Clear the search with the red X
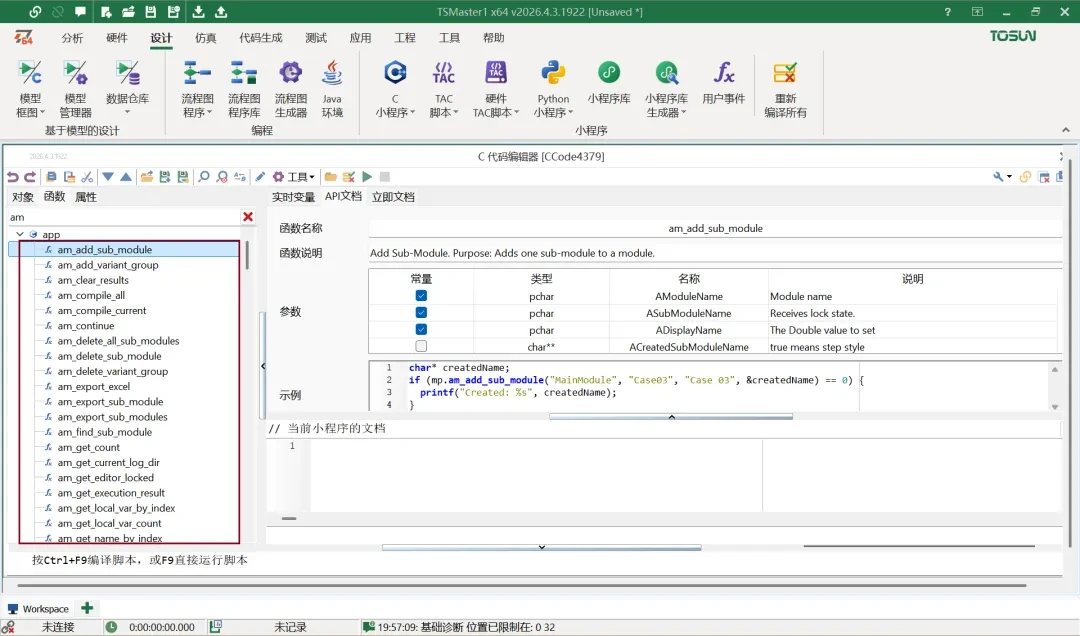The image size is (1080, 636). [x=248, y=217]
